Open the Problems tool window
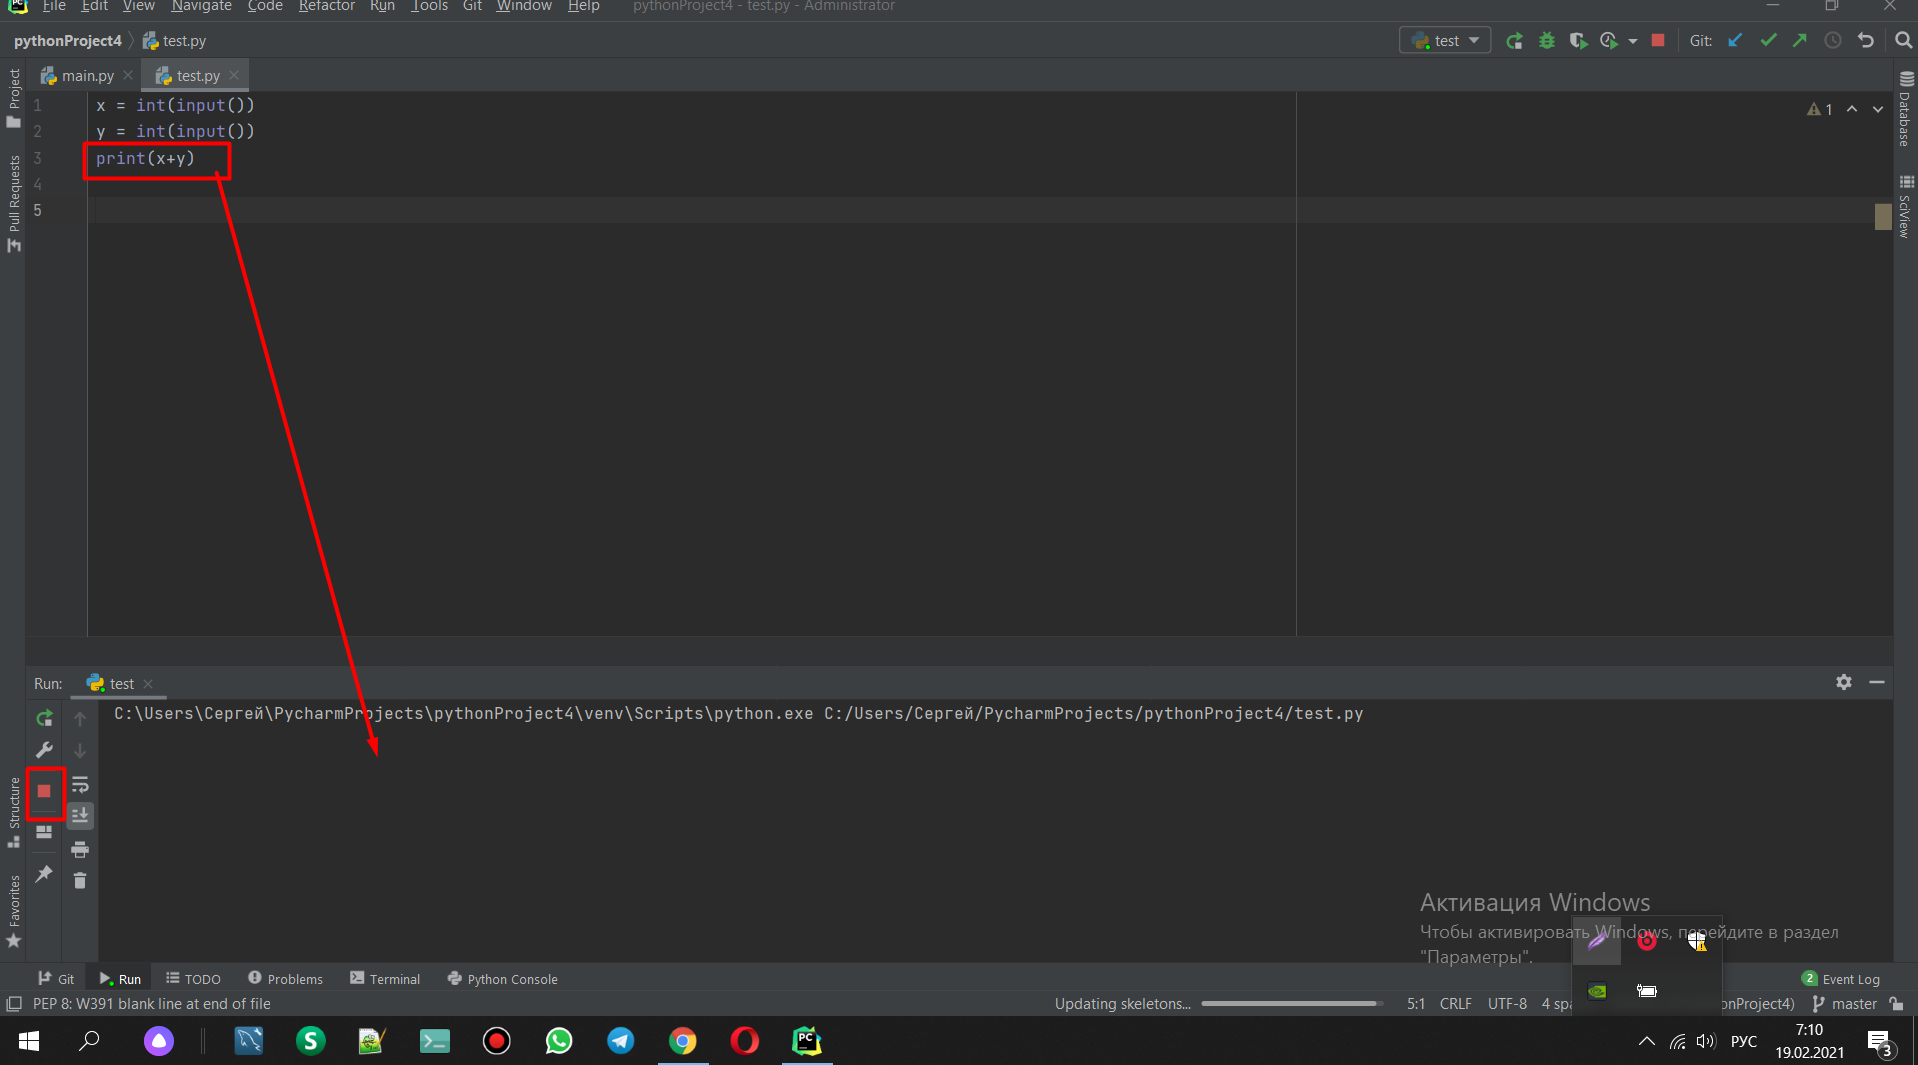1918x1065 pixels. (286, 979)
